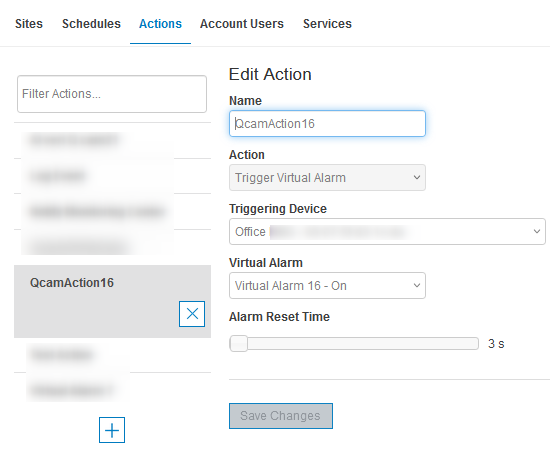This screenshot has height=451, width=550.
Task: Click the Triggering Device label
Action: point(278,209)
